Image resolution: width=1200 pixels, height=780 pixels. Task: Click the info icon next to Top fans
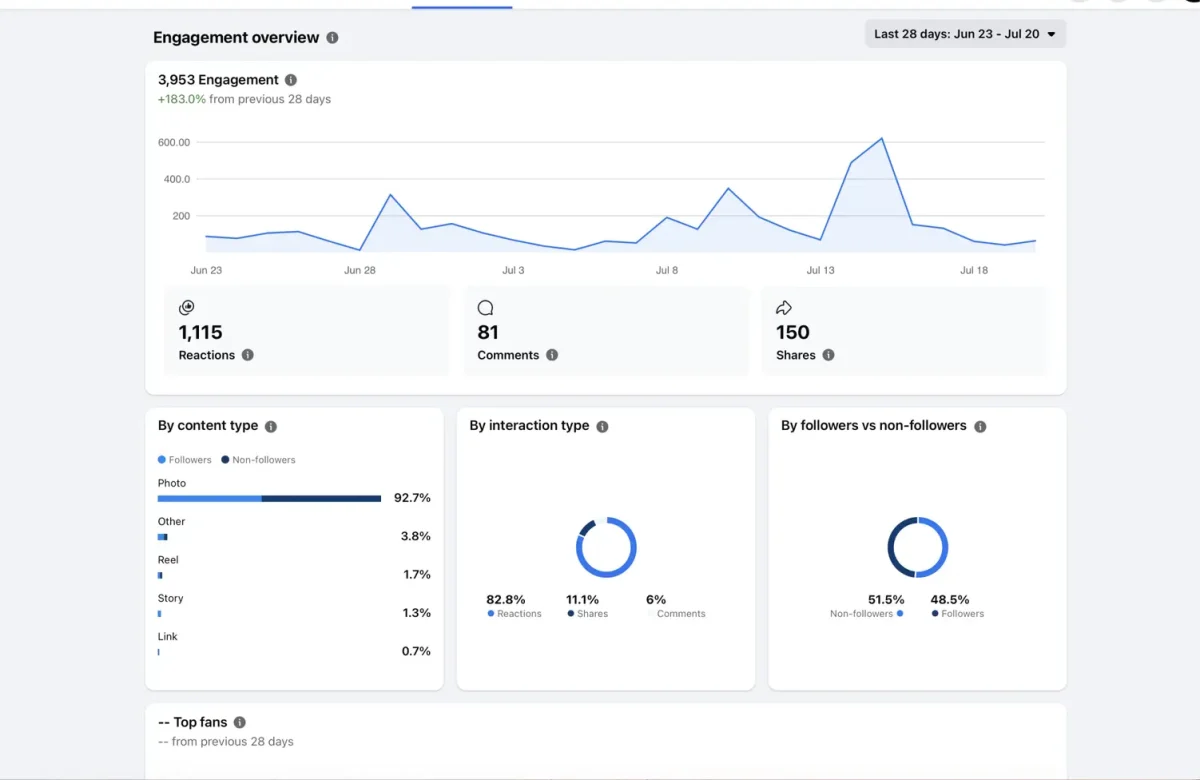coord(239,722)
